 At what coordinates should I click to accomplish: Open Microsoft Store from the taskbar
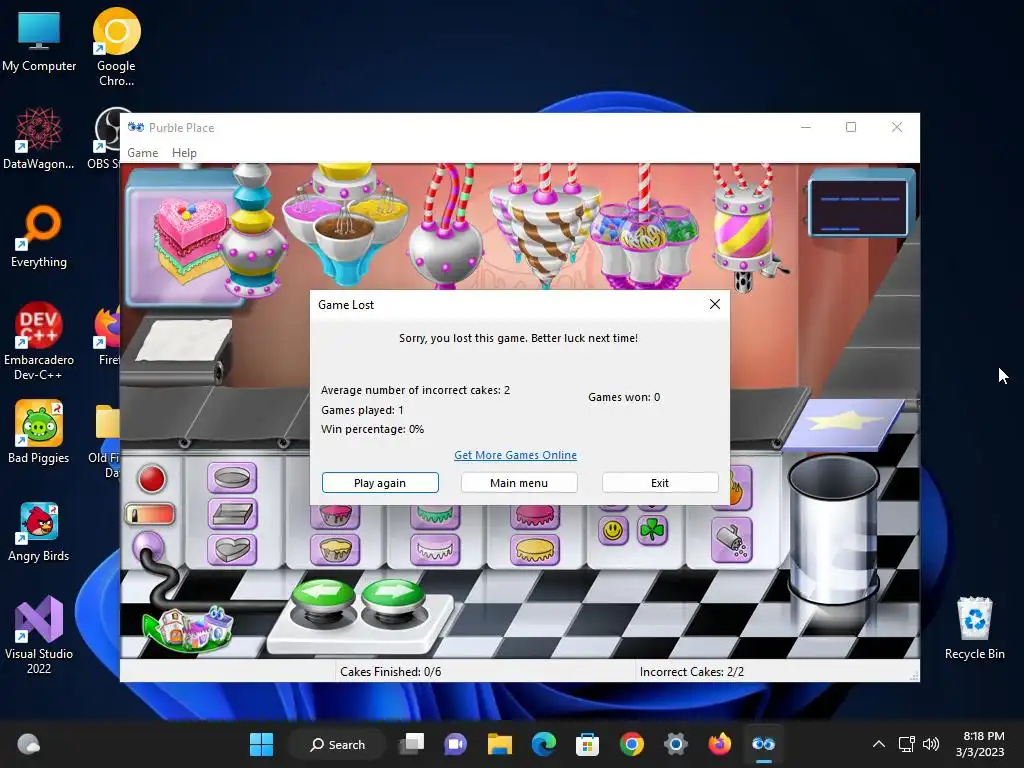point(587,744)
